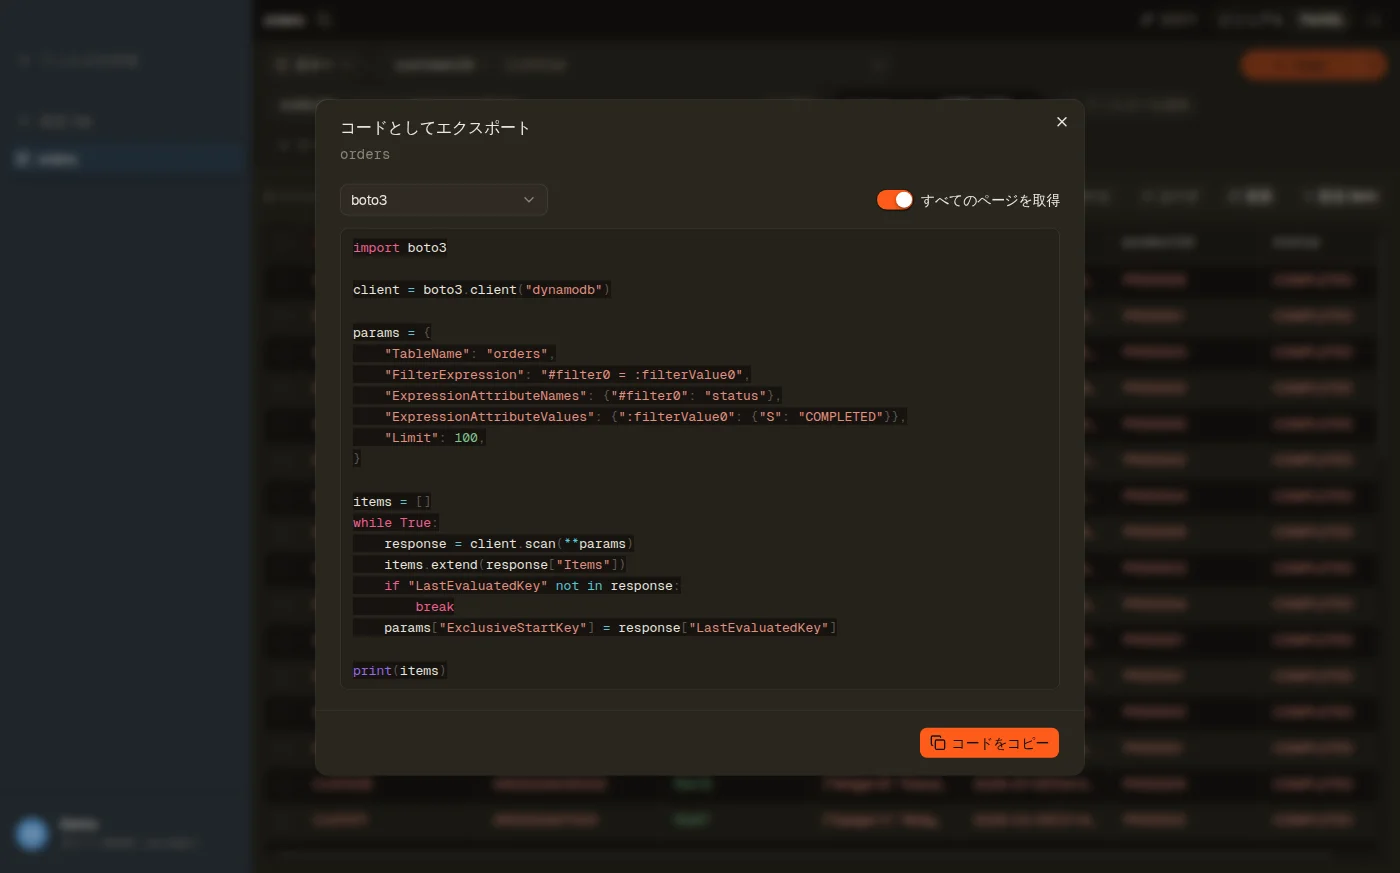Click the 'import boto3' code line

400,248
